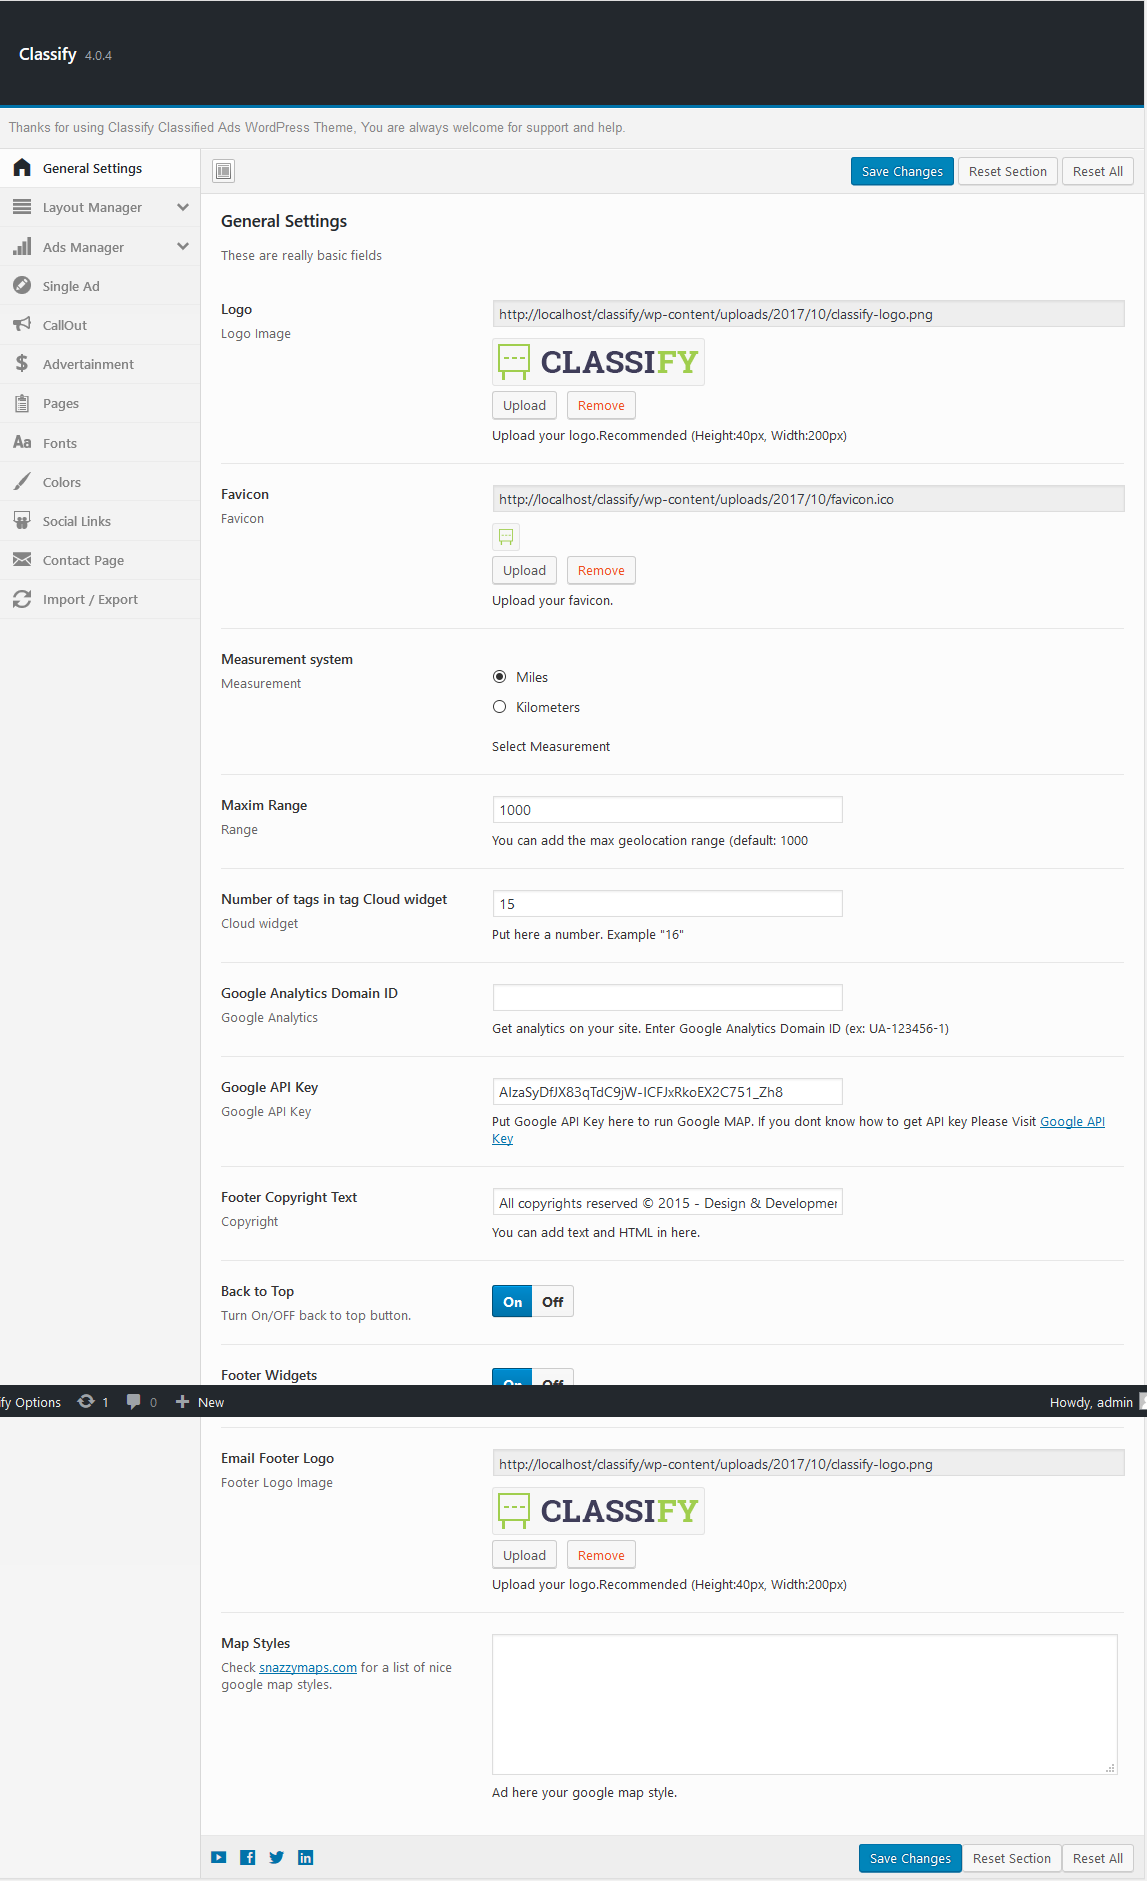Visit the snazzymaps.com link
Viewport: 1147px width, 1881px height.
[x=308, y=1667]
